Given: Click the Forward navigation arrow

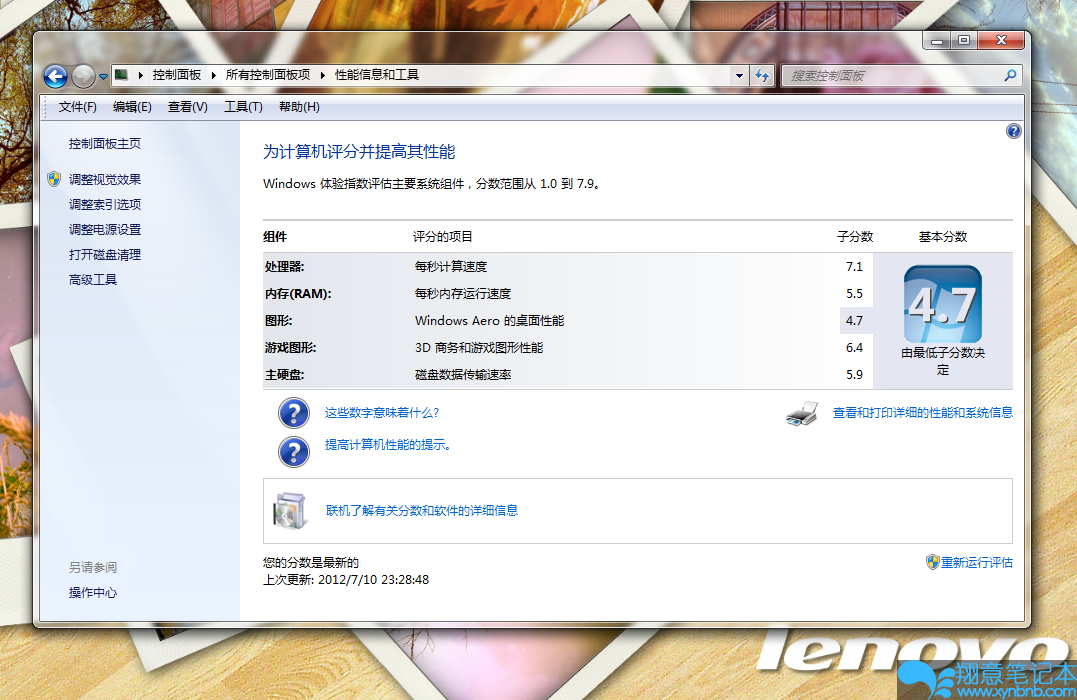Looking at the screenshot, I should tap(83, 76).
